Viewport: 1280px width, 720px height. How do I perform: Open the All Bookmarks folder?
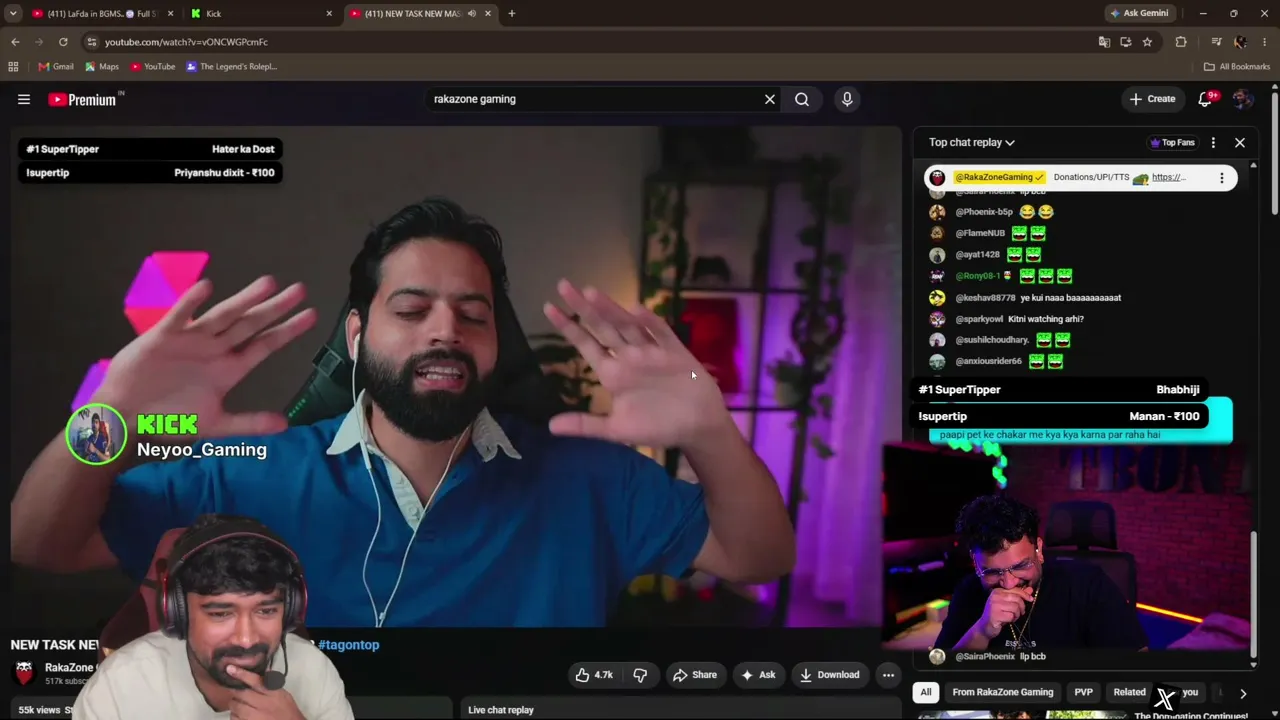pyautogui.click(x=1237, y=67)
